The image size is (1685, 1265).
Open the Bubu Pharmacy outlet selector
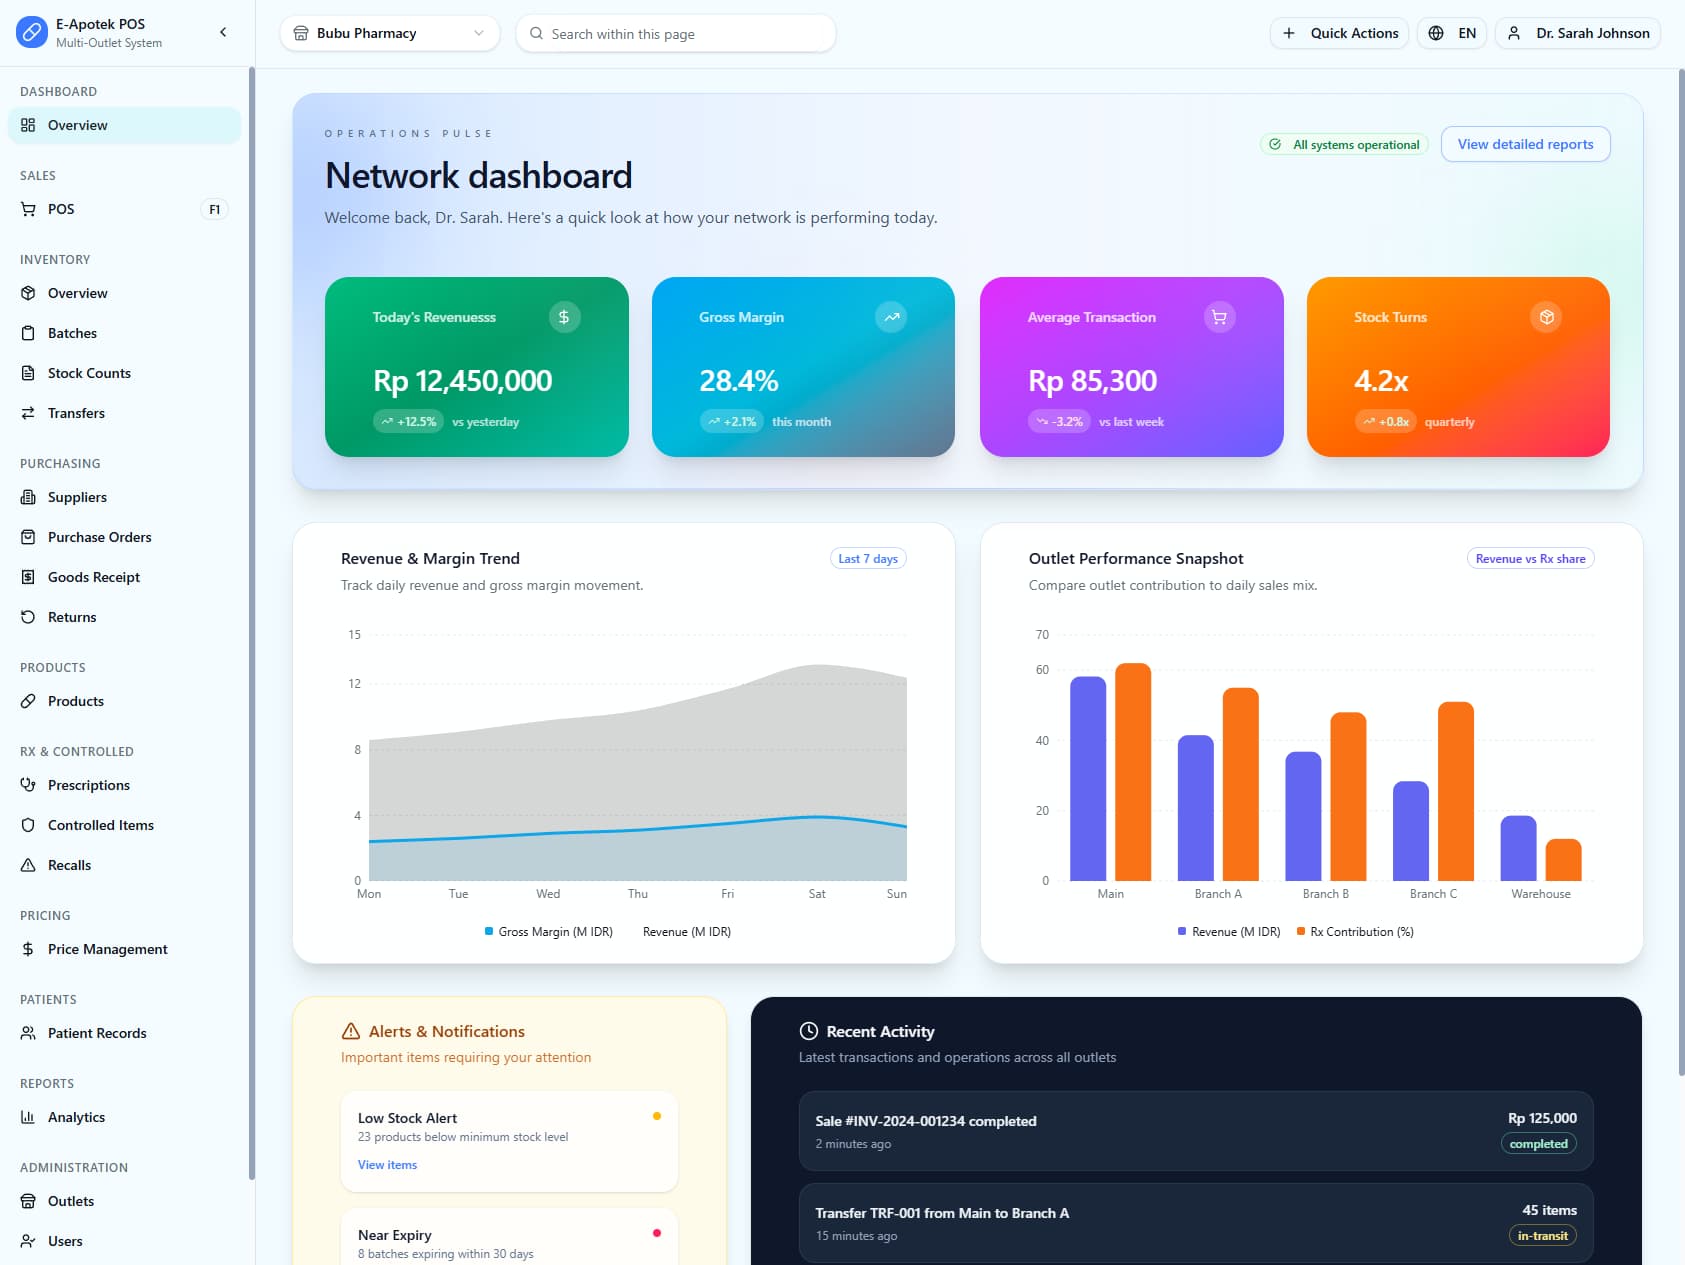point(389,33)
